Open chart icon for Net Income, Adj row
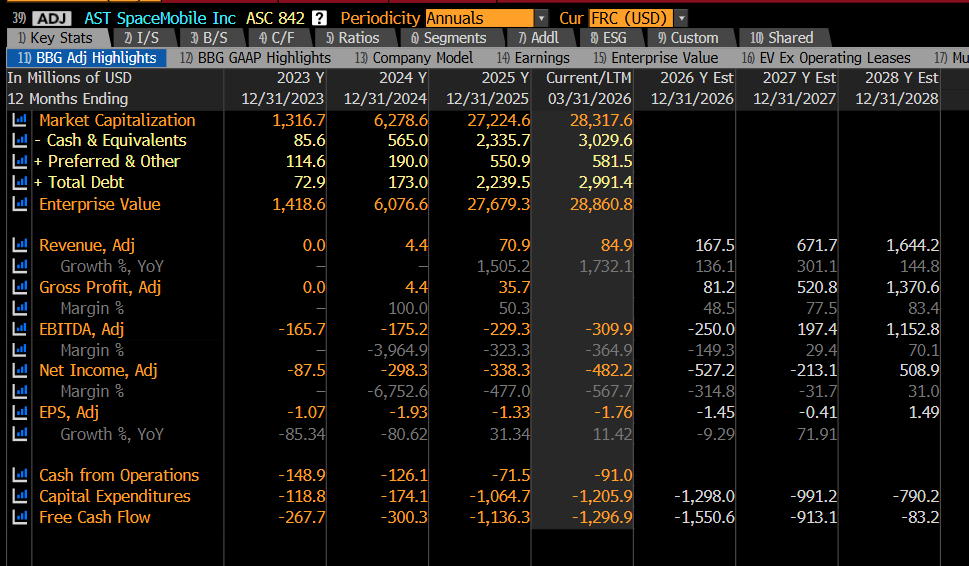Screen dimensions: 969x566 20,370
